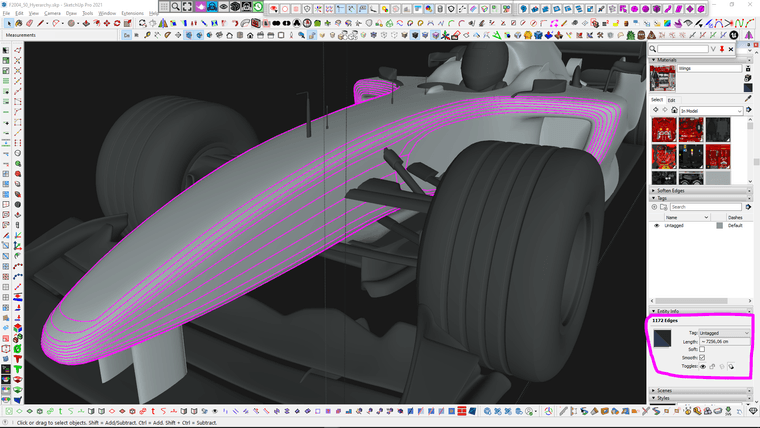The width and height of the screenshot is (760, 428).
Task: Click the Name column header in Tags
Action: click(673, 217)
